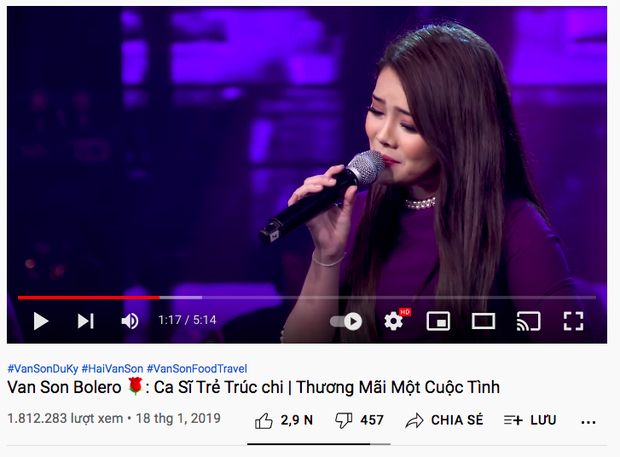620x457 pixels.
Task: Like the video with thumbs up
Action: [264, 421]
